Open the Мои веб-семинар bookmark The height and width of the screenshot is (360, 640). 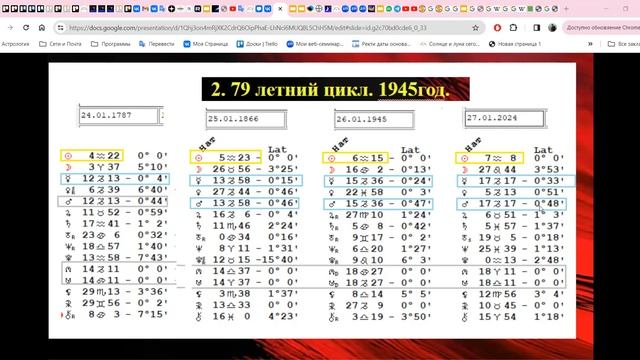tap(315, 44)
